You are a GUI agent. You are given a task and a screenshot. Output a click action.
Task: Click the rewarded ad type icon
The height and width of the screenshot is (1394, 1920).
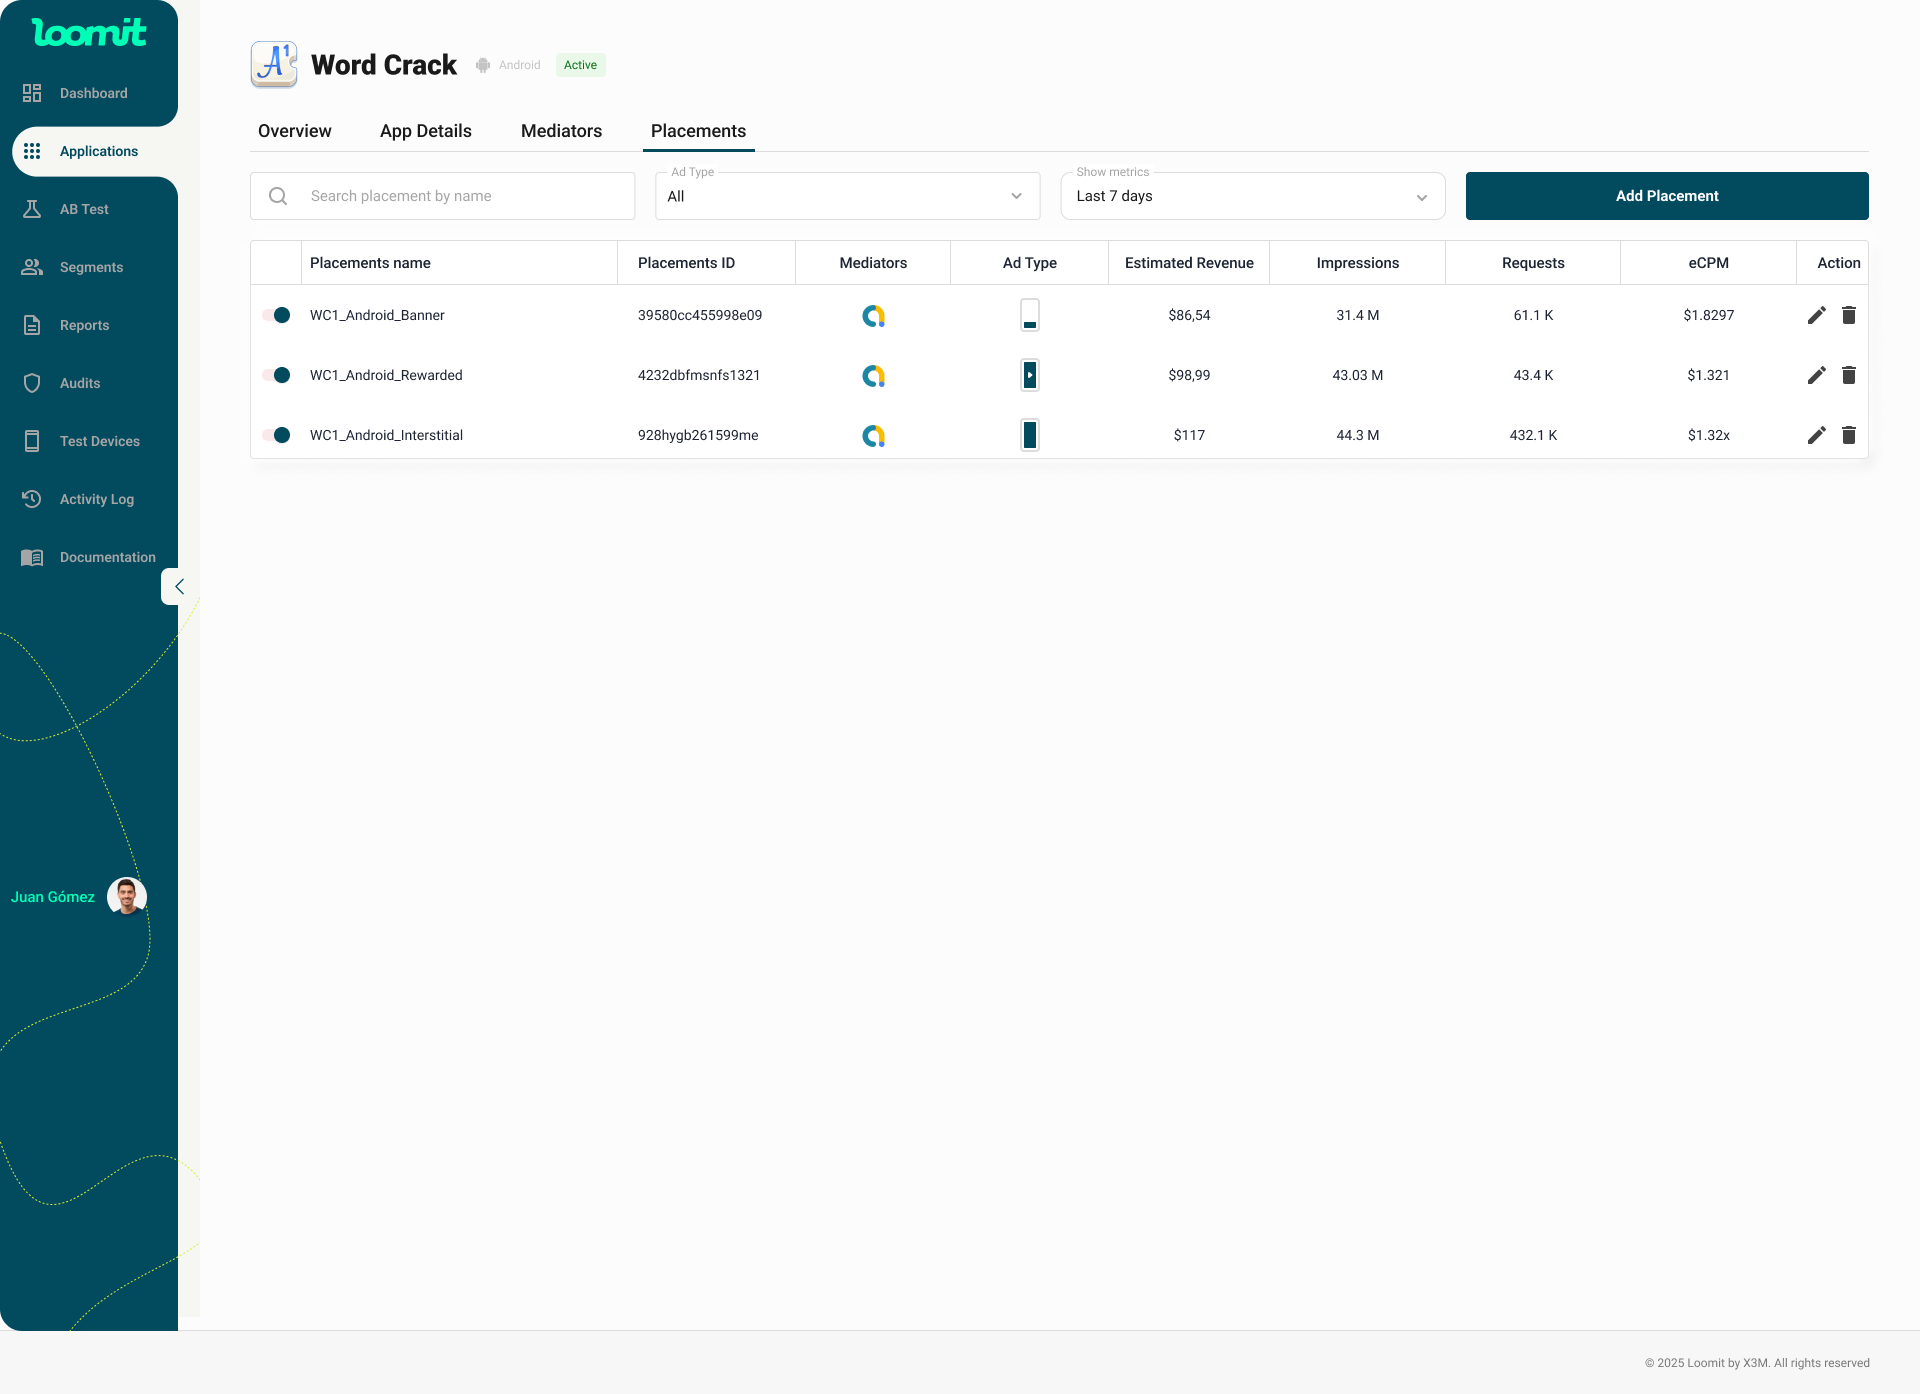point(1030,375)
